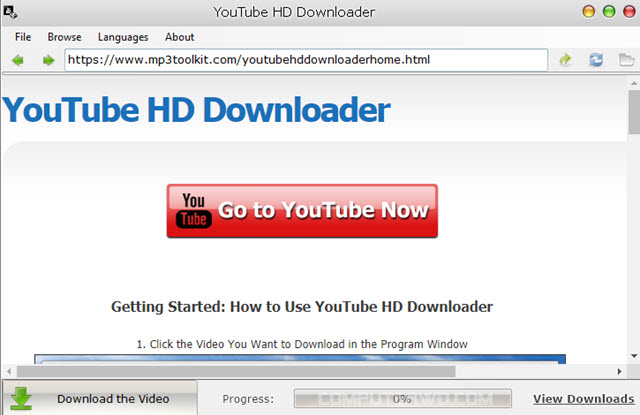Click the green forward arrow
640x415 pixels.
pyautogui.click(x=49, y=60)
